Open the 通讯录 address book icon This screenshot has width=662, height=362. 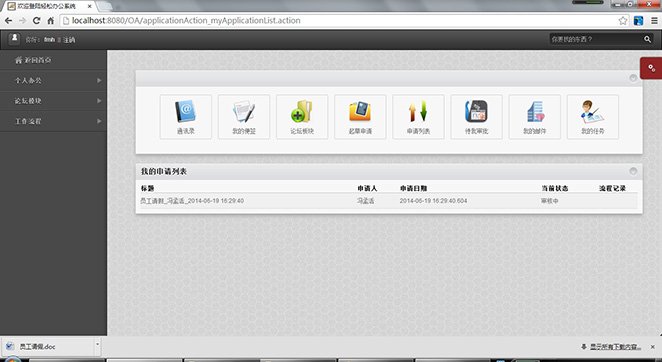186,117
